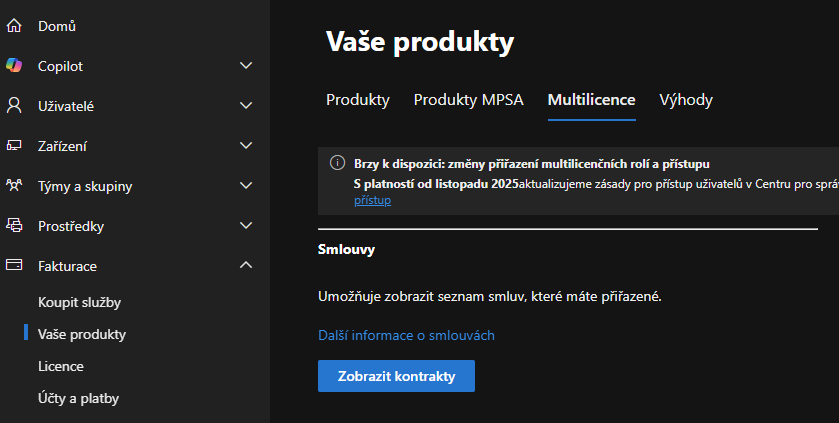The height and width of the screenshot is (423, 839).
Task: Click the colorful Copilot icon
Action: 14,66
